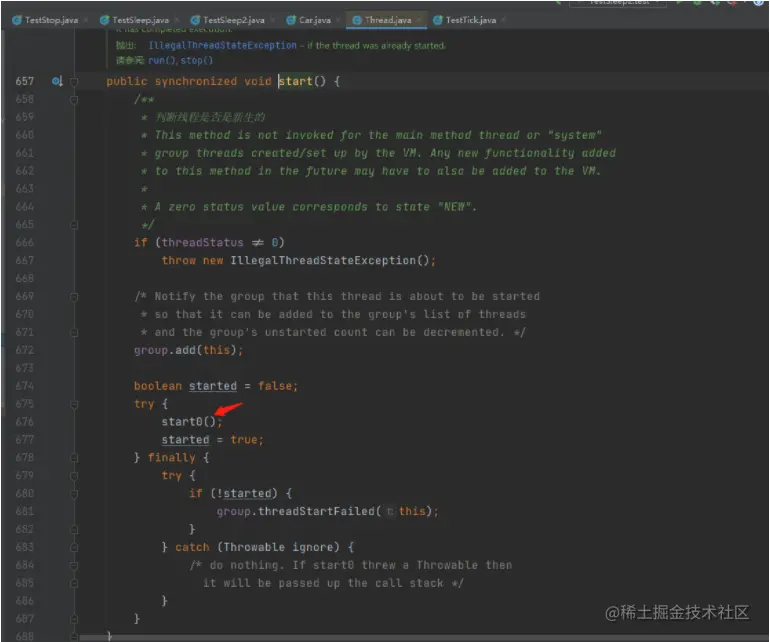Click the started variable in its declaration

(213, 386)
